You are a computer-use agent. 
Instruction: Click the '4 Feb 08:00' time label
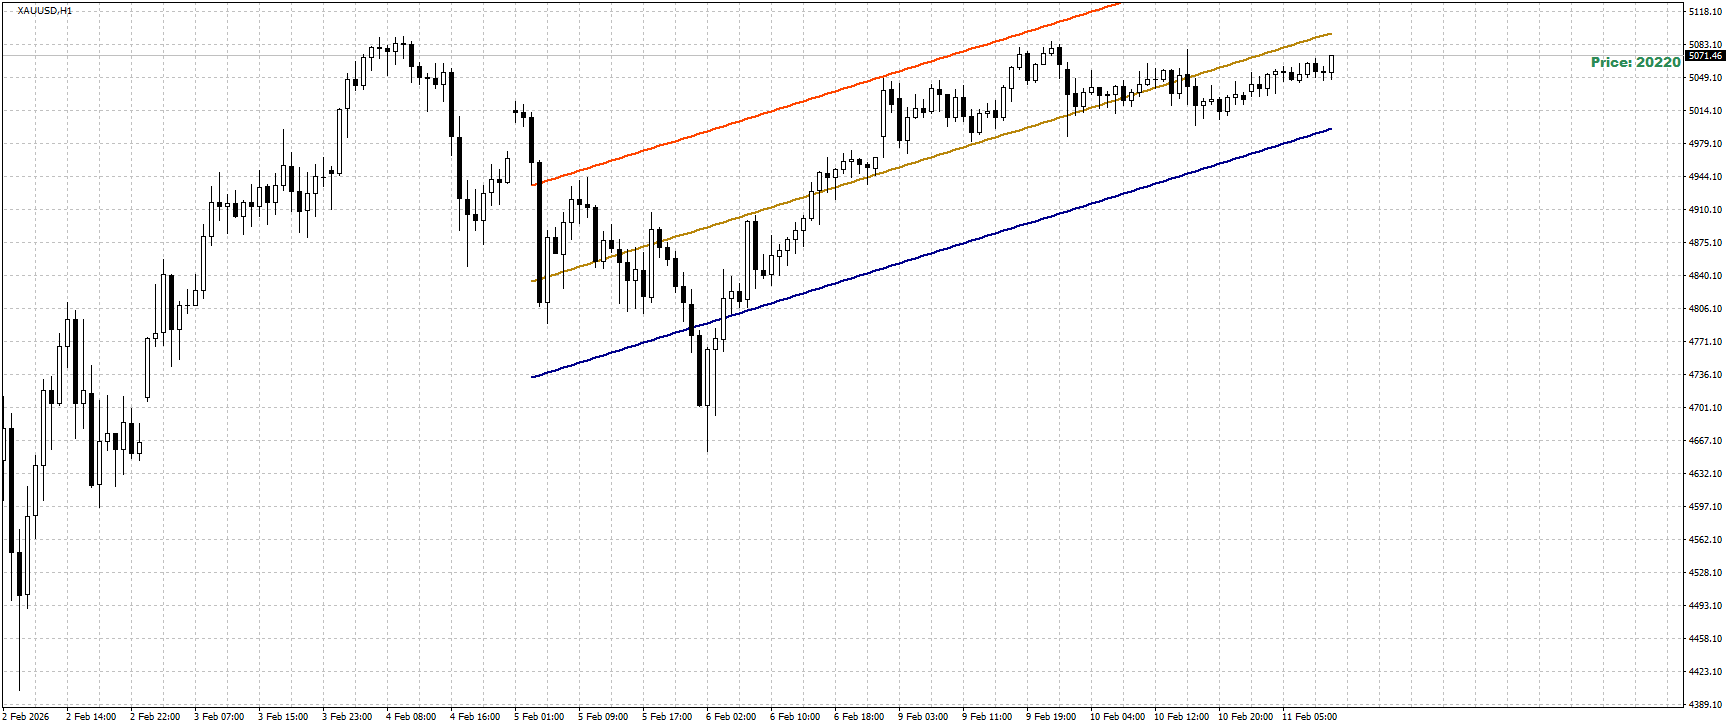coord(412,717)
